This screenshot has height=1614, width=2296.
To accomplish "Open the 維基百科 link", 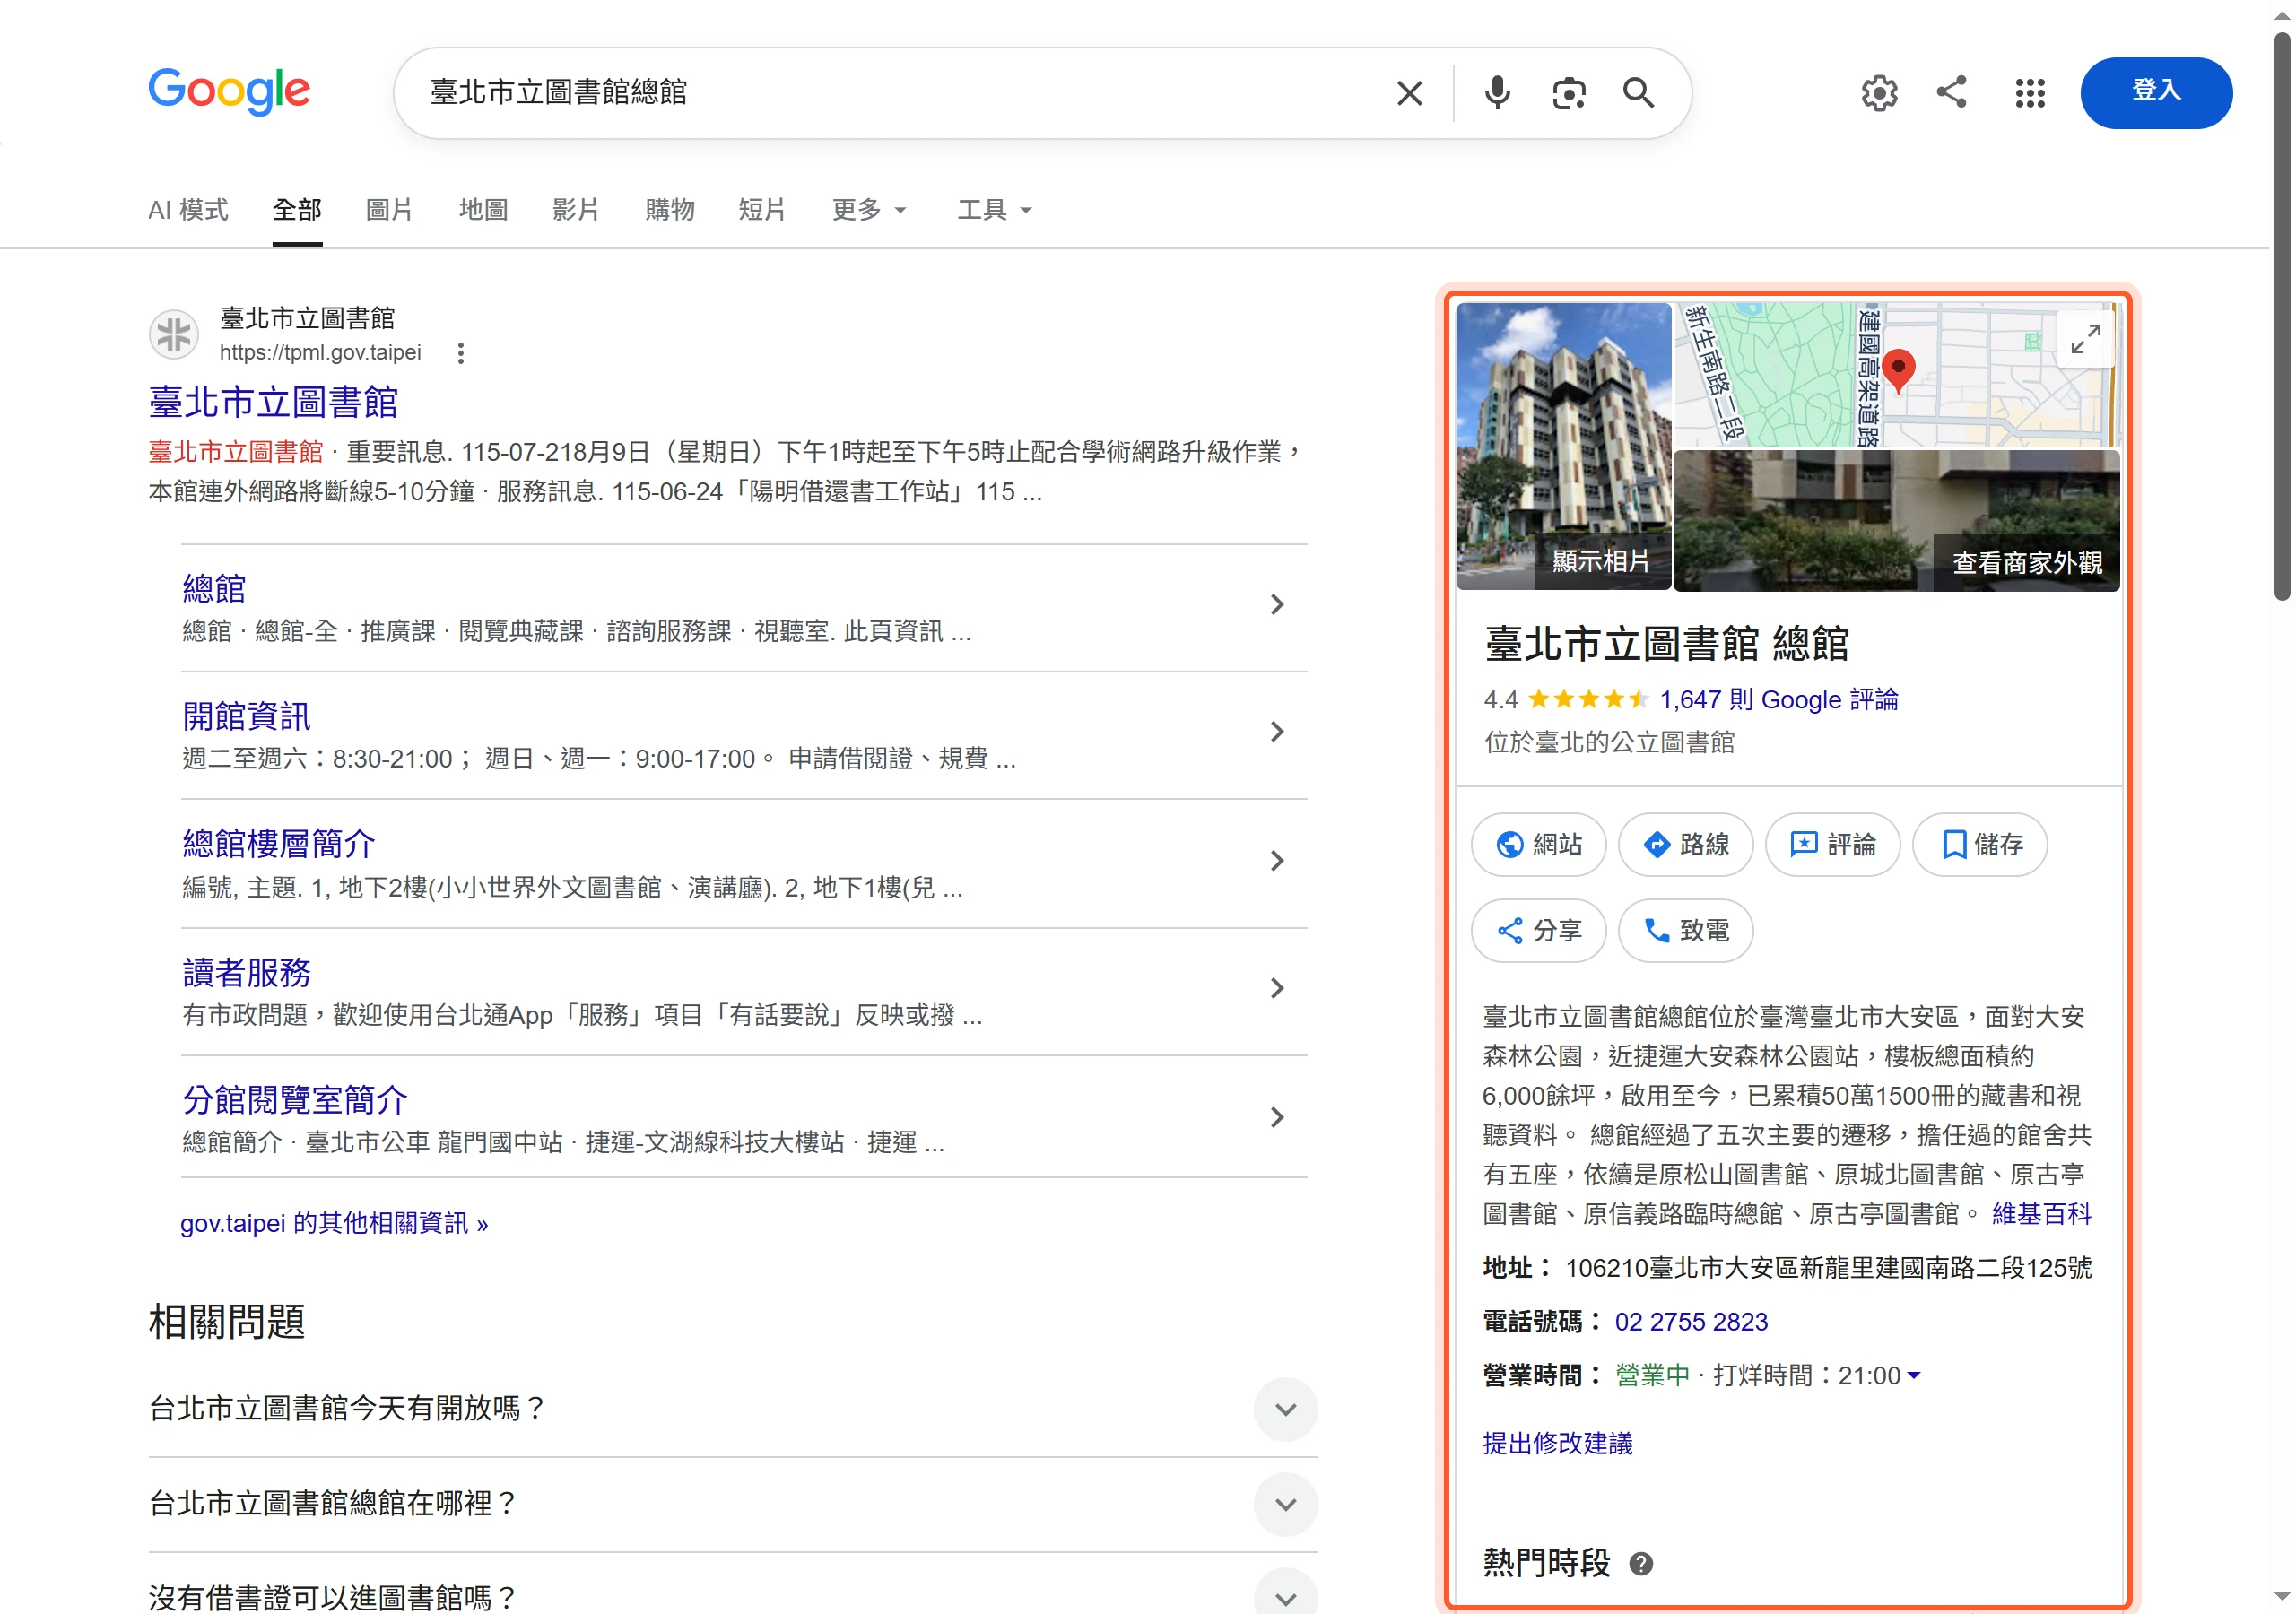I will coord(2041,1214).
